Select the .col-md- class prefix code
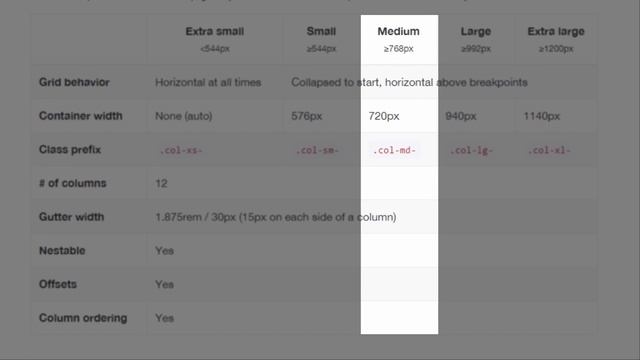This screenshot has height=360, width=640. tap(394, 150)
